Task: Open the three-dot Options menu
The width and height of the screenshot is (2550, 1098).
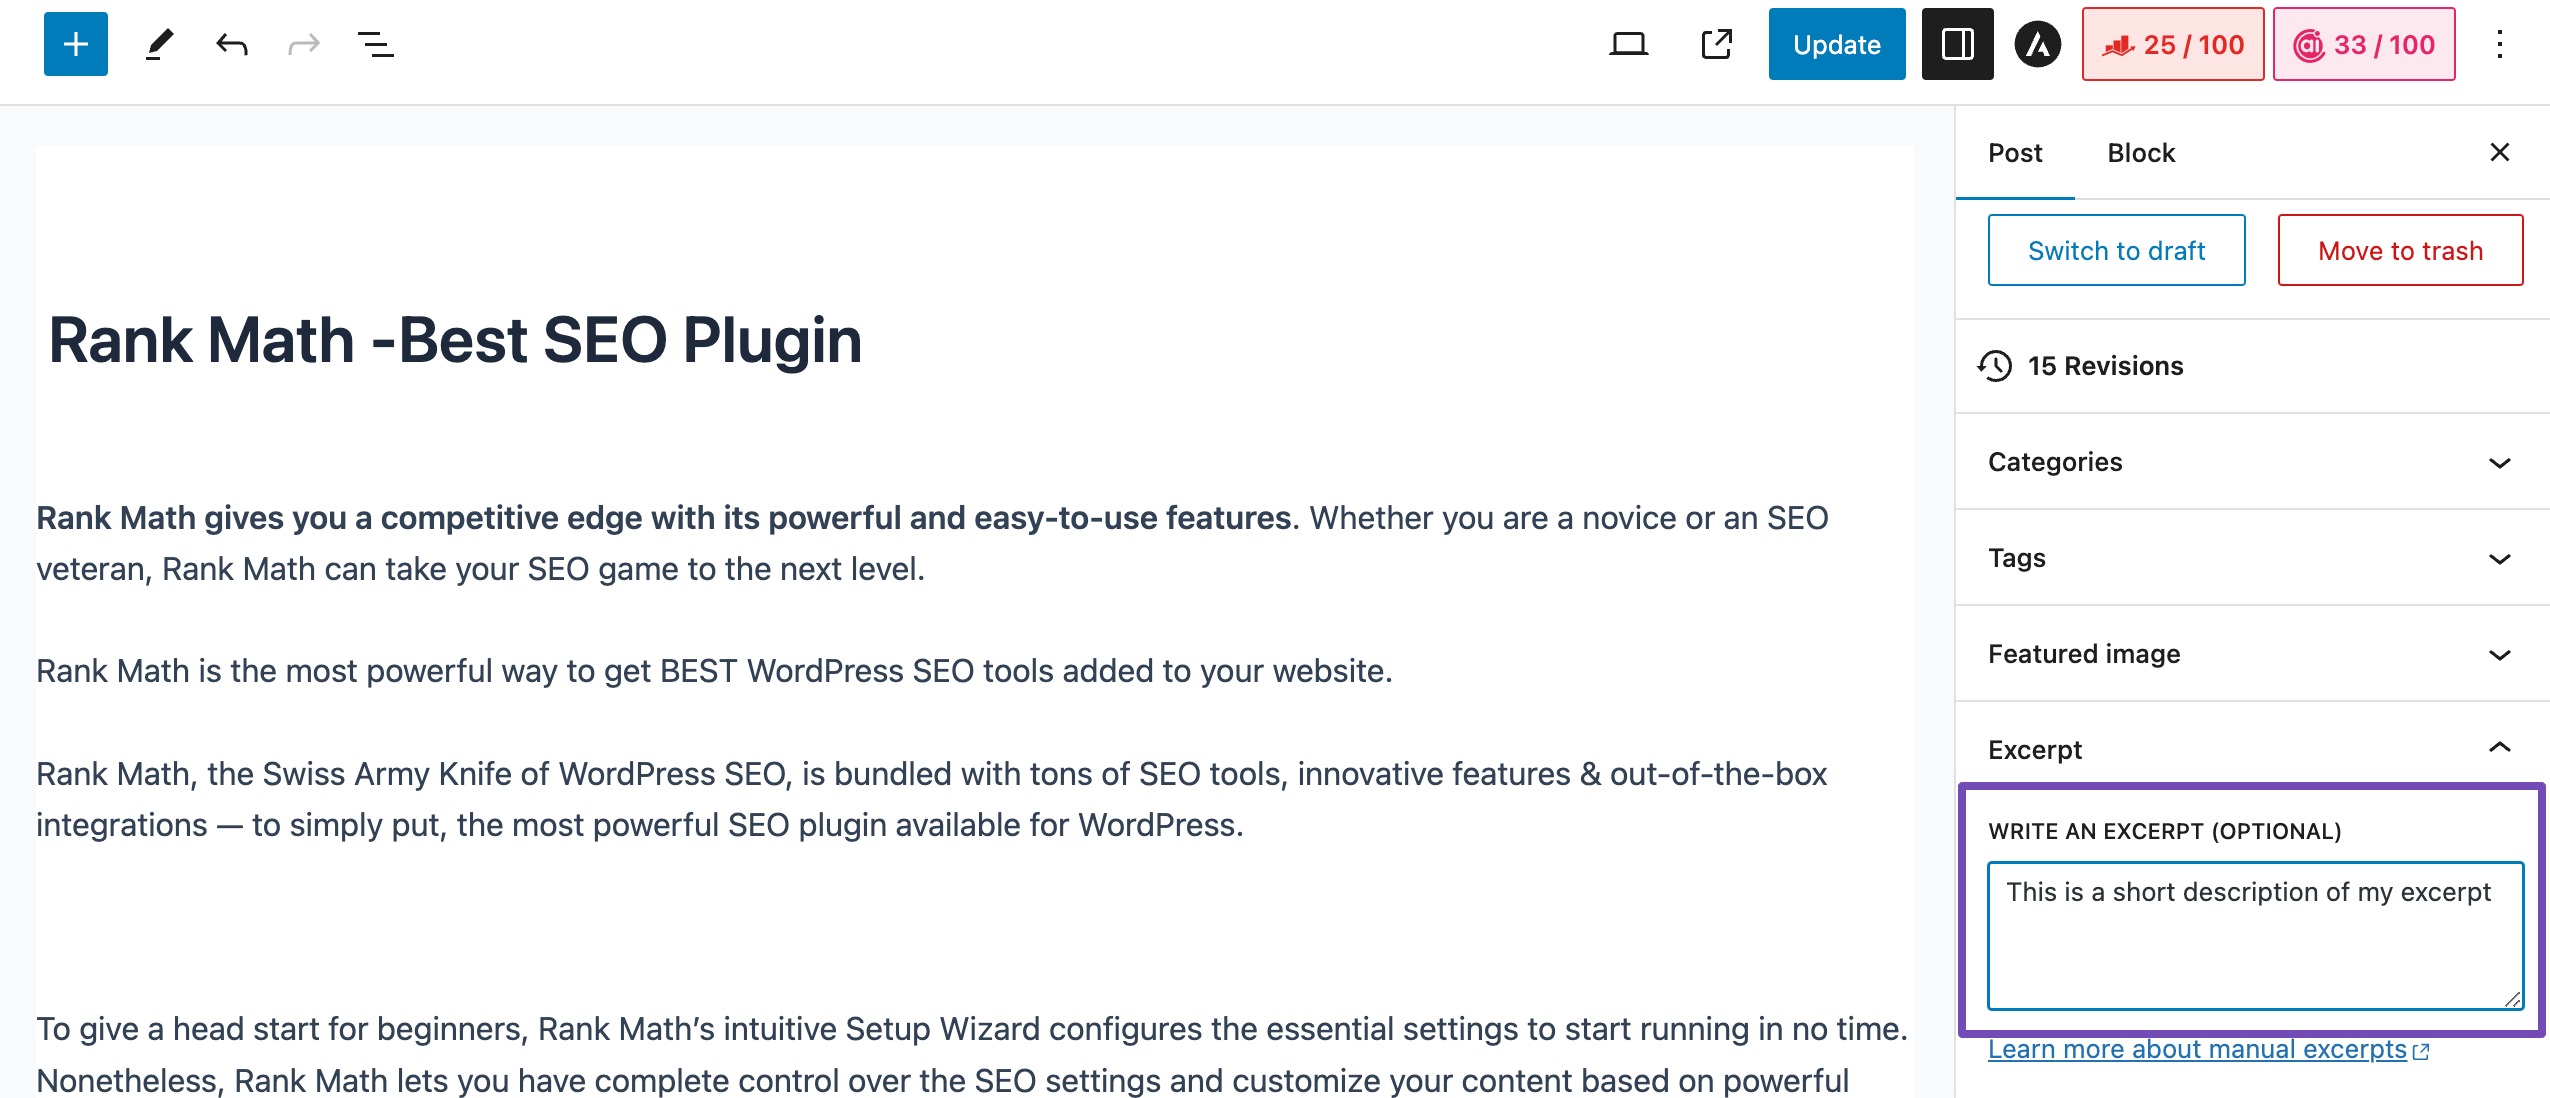Action: pyautogui.click(x=2499, y=44)
